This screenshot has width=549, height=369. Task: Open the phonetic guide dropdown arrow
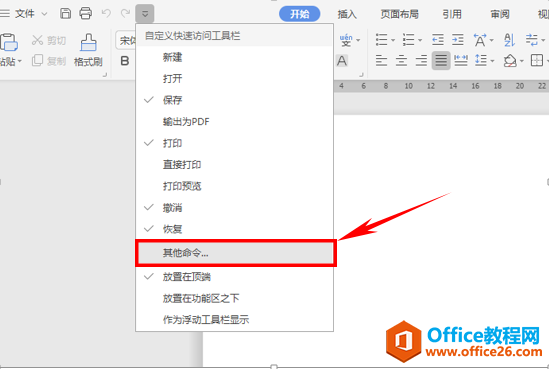click(x=358, y=40)
